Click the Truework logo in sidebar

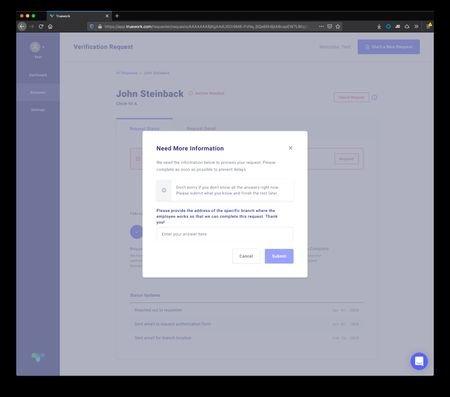coord(38,357)
